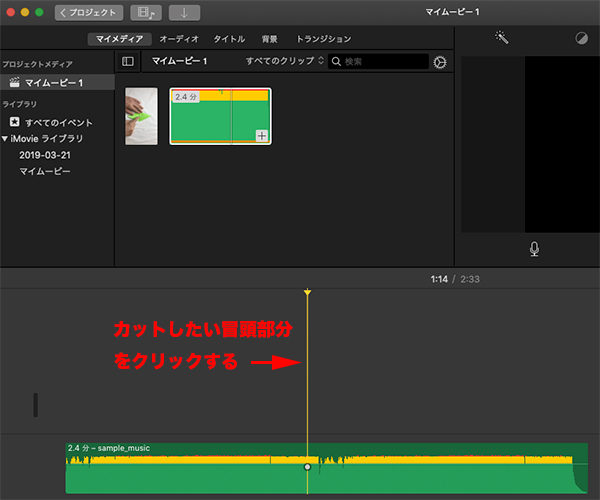Image resolution: width=600 pixels, height=500 pixels.
Task: Collapse the iMovie ライブラリ disclosure triangle
Action: [6, 139]
